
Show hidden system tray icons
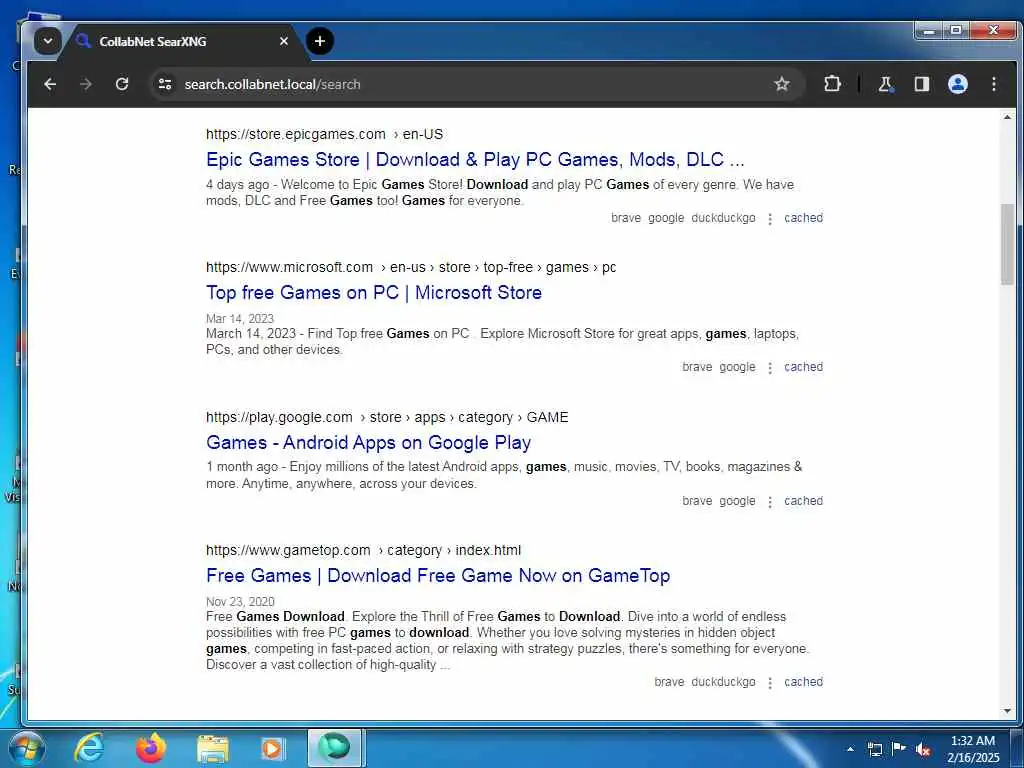(x=850, y=749)
